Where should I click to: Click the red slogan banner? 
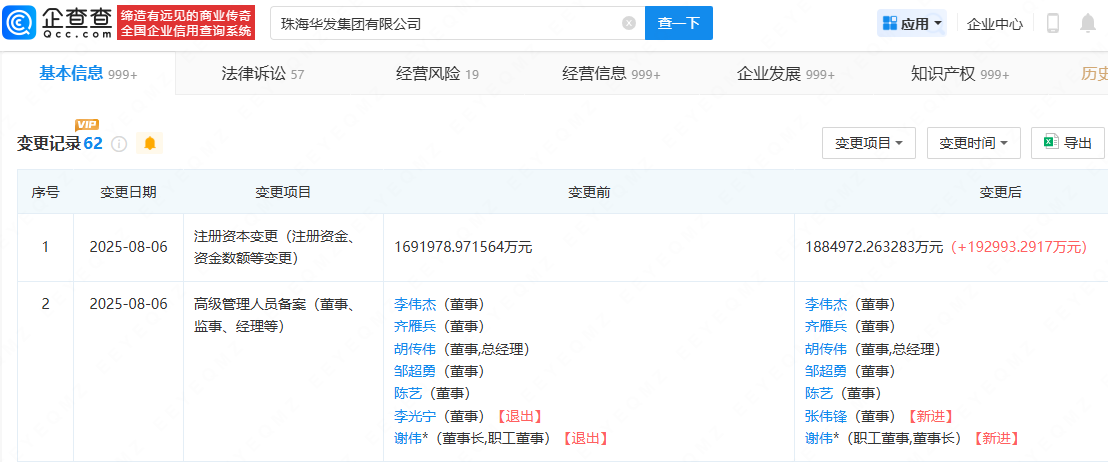pos(186,23)
